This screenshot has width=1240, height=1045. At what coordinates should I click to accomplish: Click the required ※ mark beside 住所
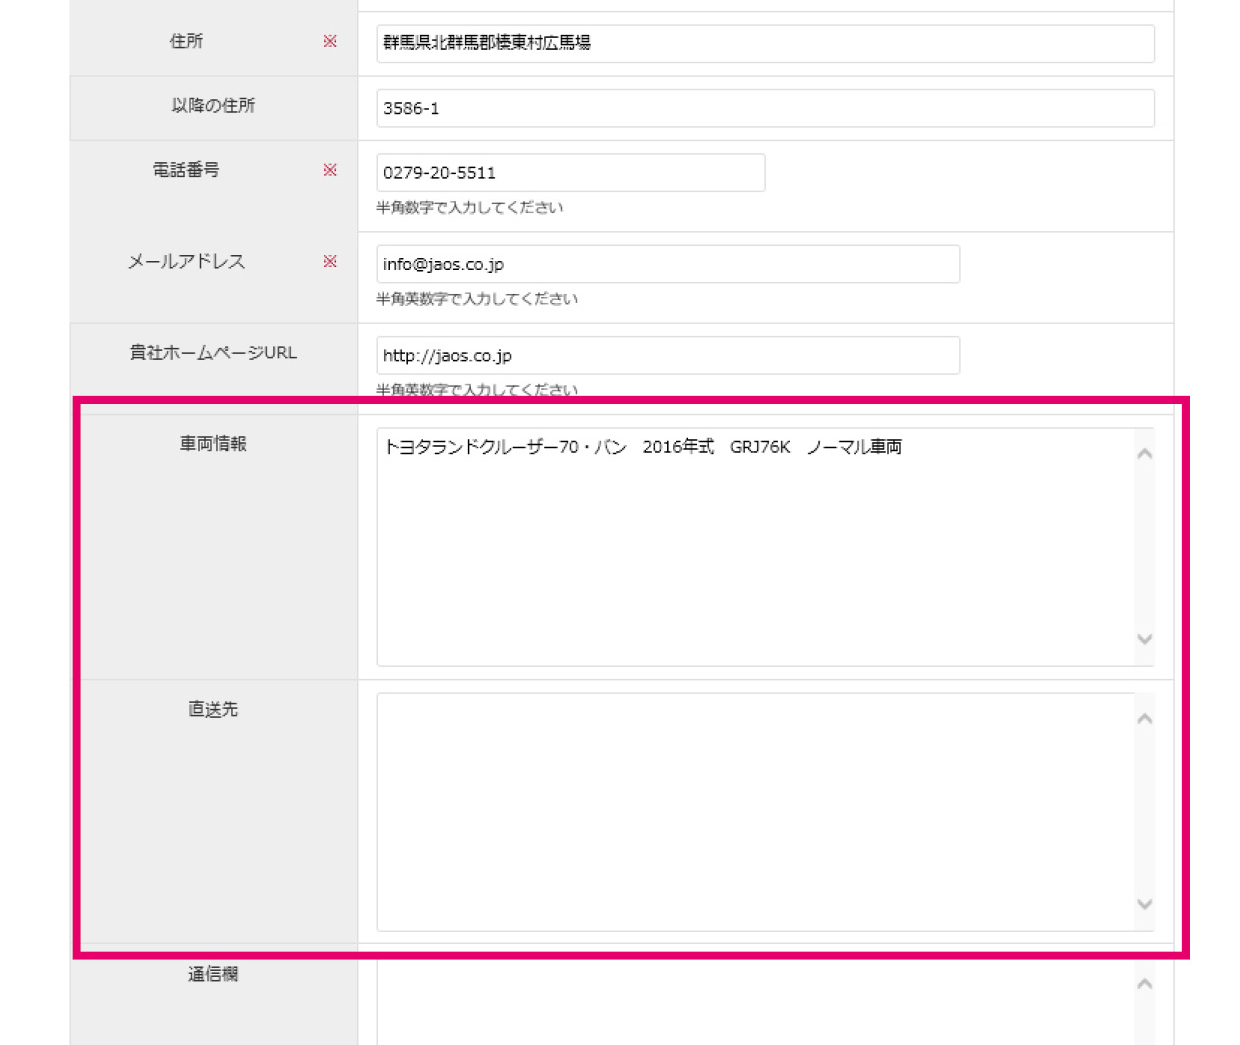tap(330, 41)
